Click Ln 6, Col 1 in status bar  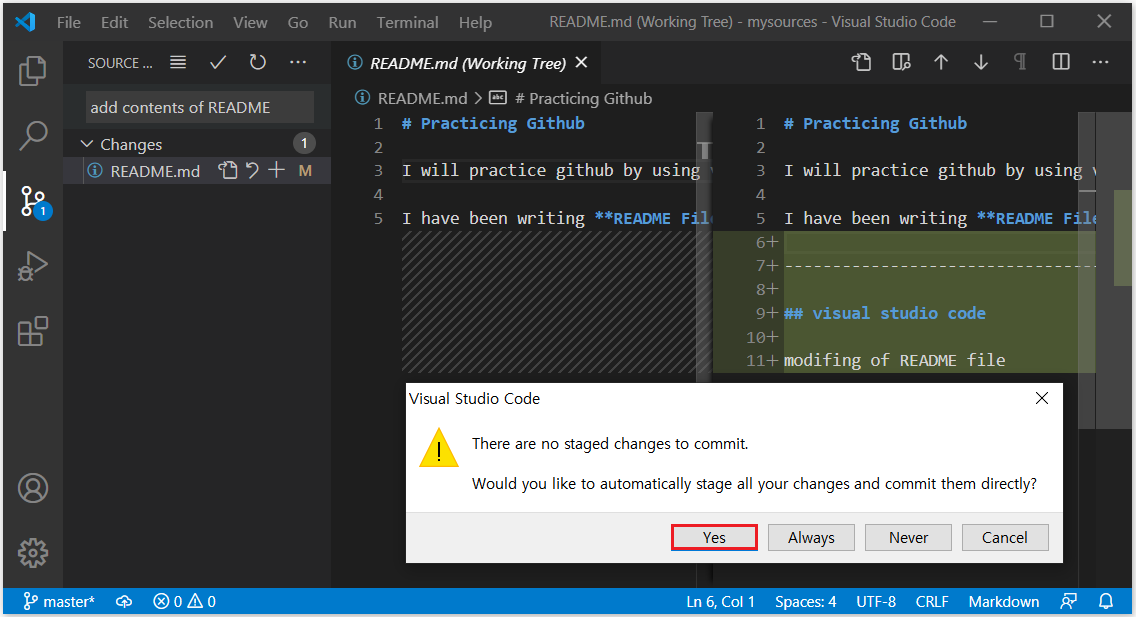720,602
